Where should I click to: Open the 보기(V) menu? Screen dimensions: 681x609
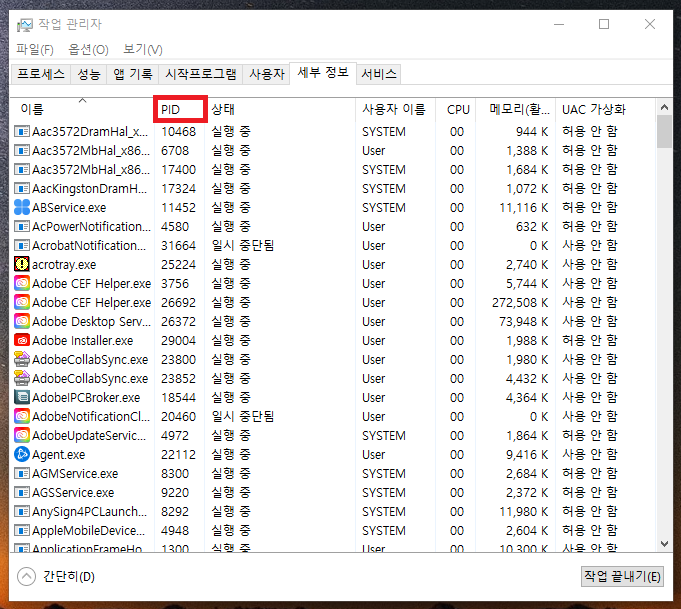(143, 50)
